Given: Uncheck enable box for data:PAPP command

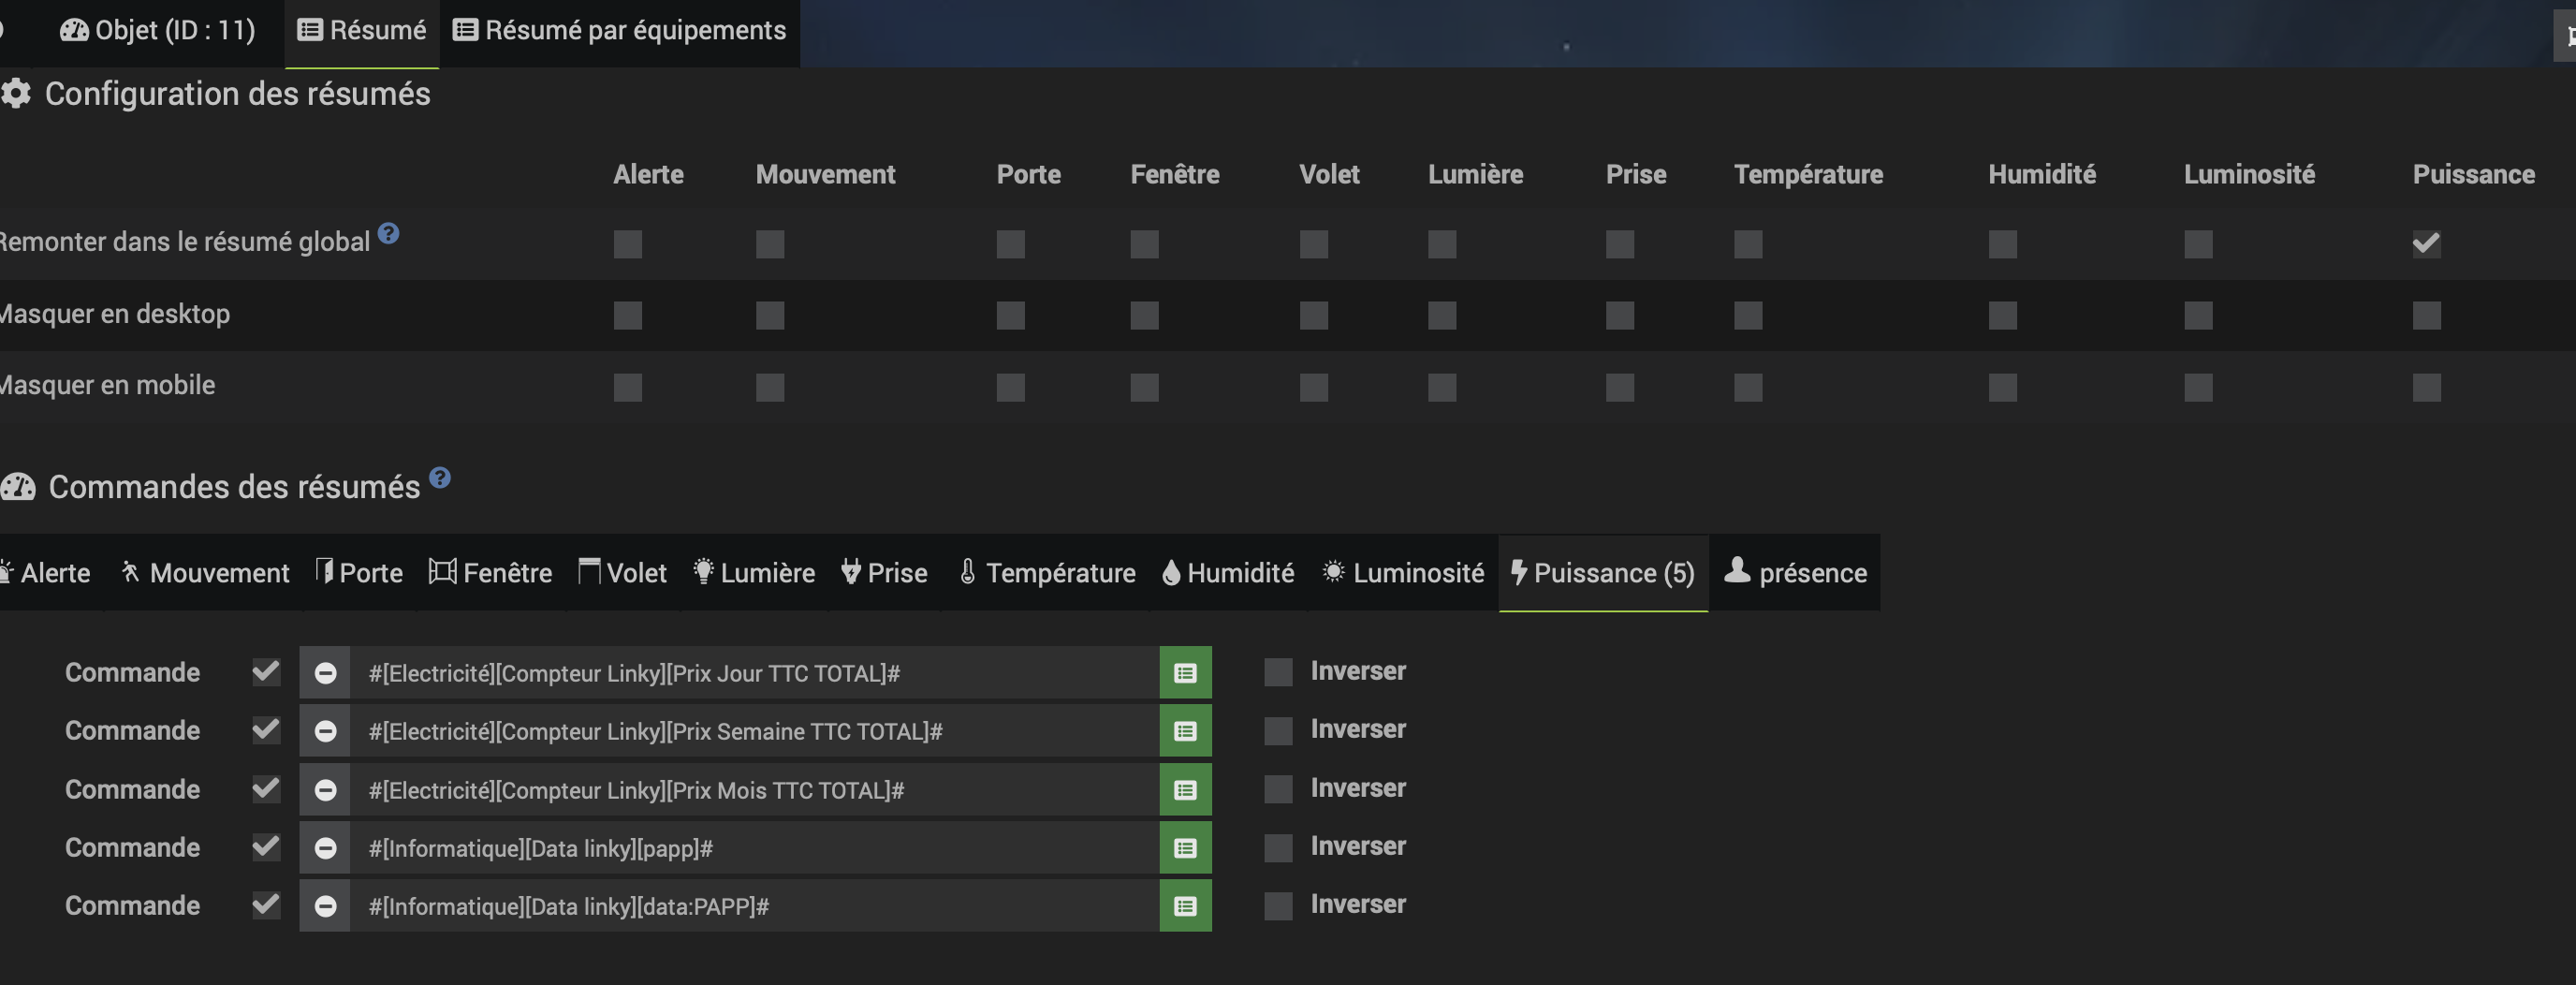Looking at the screenshot, I should coord(266,904).
